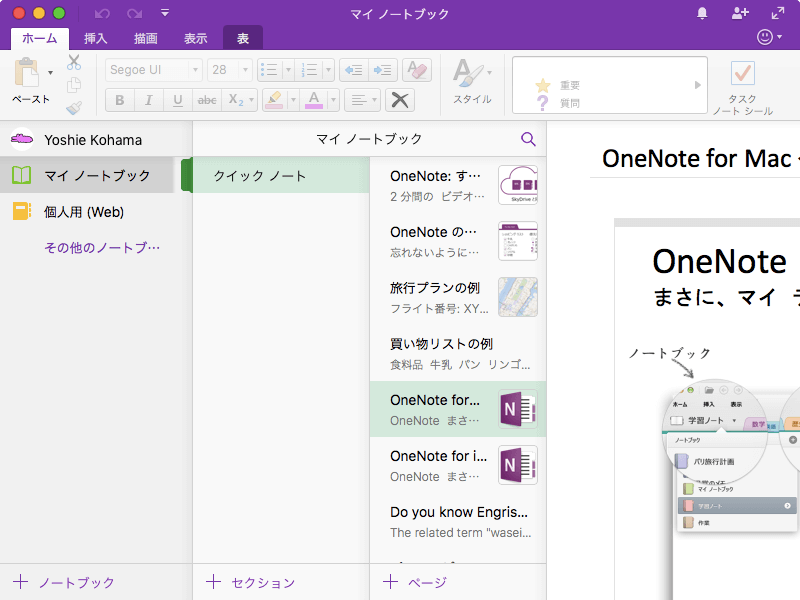
Task: Expand the tags gallery arrow
Action: click(697, 85)
